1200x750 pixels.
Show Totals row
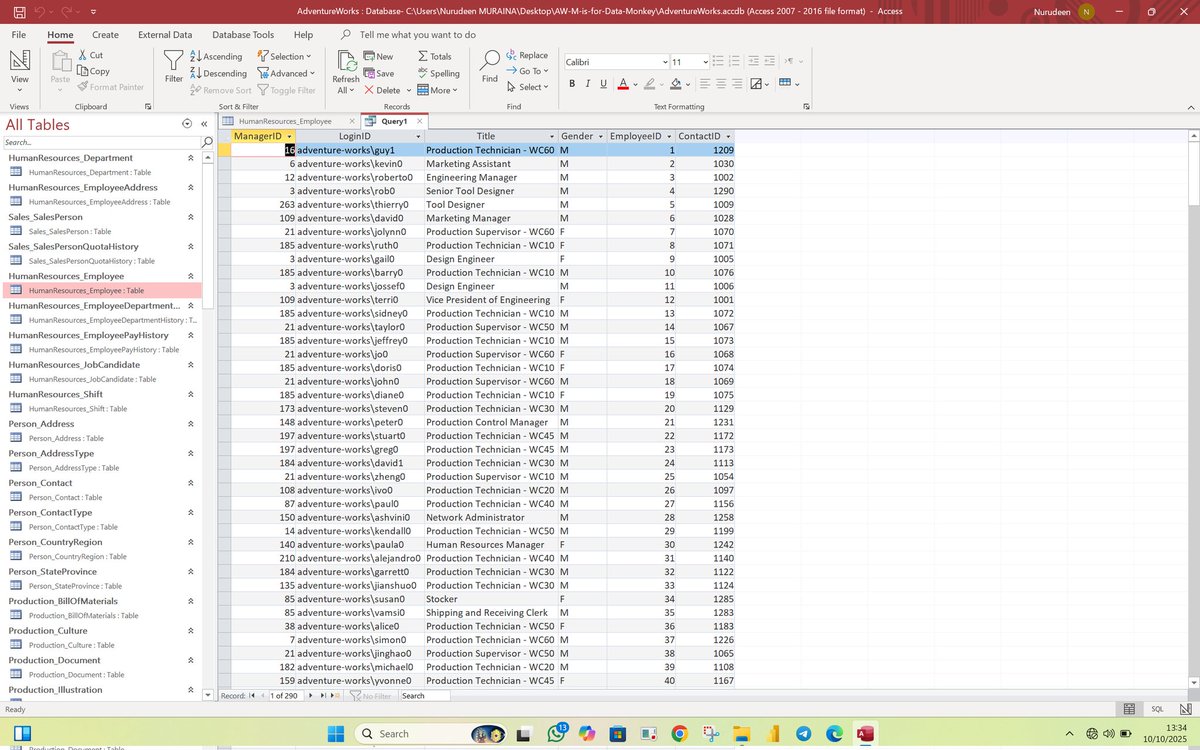[434, 56]
